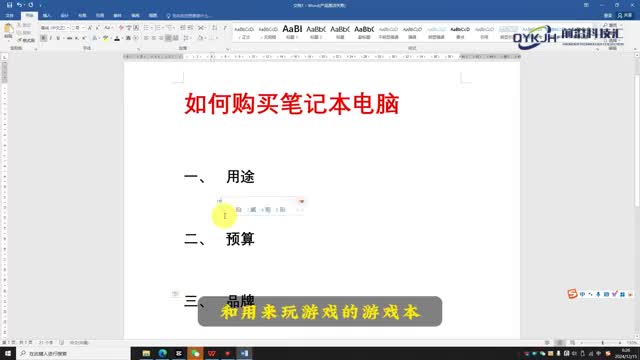Apply text effects icon

pyautogui.click(x=95, y=38)
